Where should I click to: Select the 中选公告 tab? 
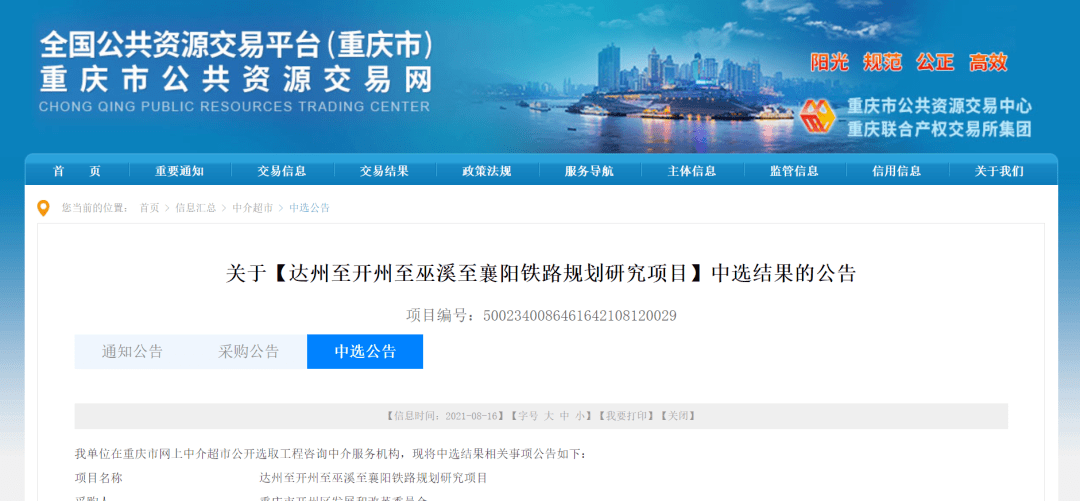pyautogui.click(x=365, y=351)
